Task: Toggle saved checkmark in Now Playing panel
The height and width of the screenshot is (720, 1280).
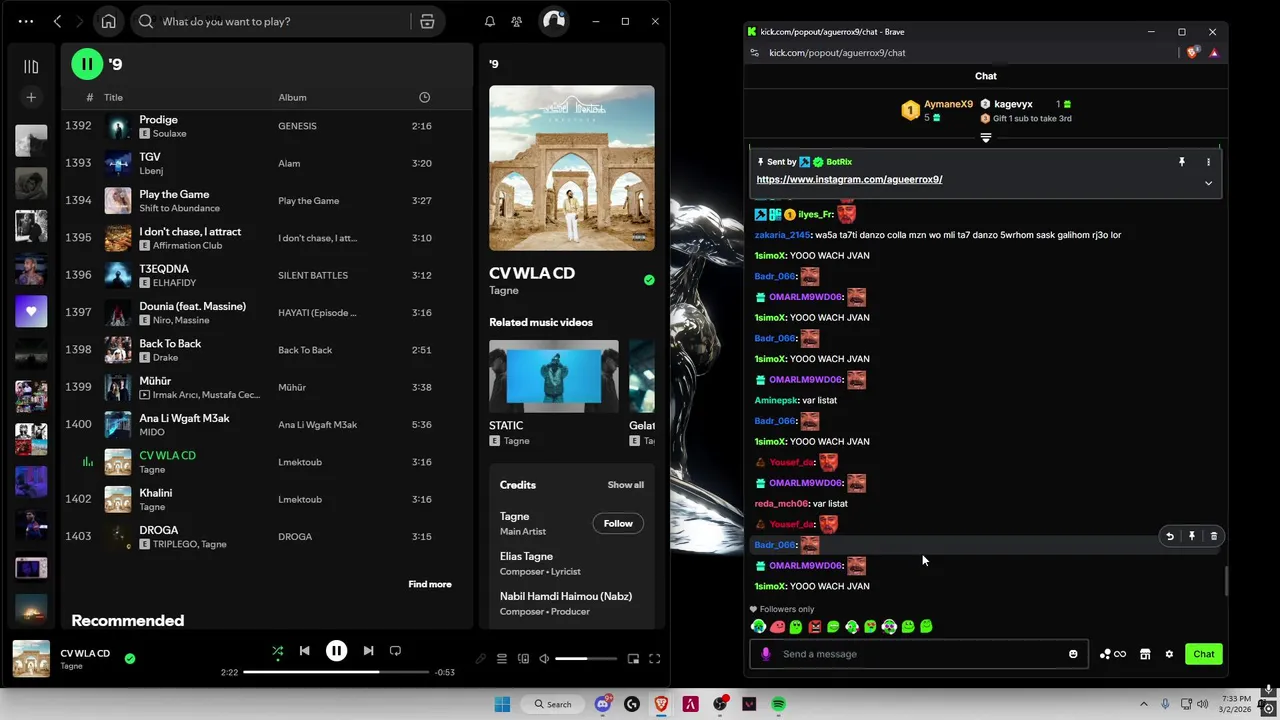Action: click(649, 280)
